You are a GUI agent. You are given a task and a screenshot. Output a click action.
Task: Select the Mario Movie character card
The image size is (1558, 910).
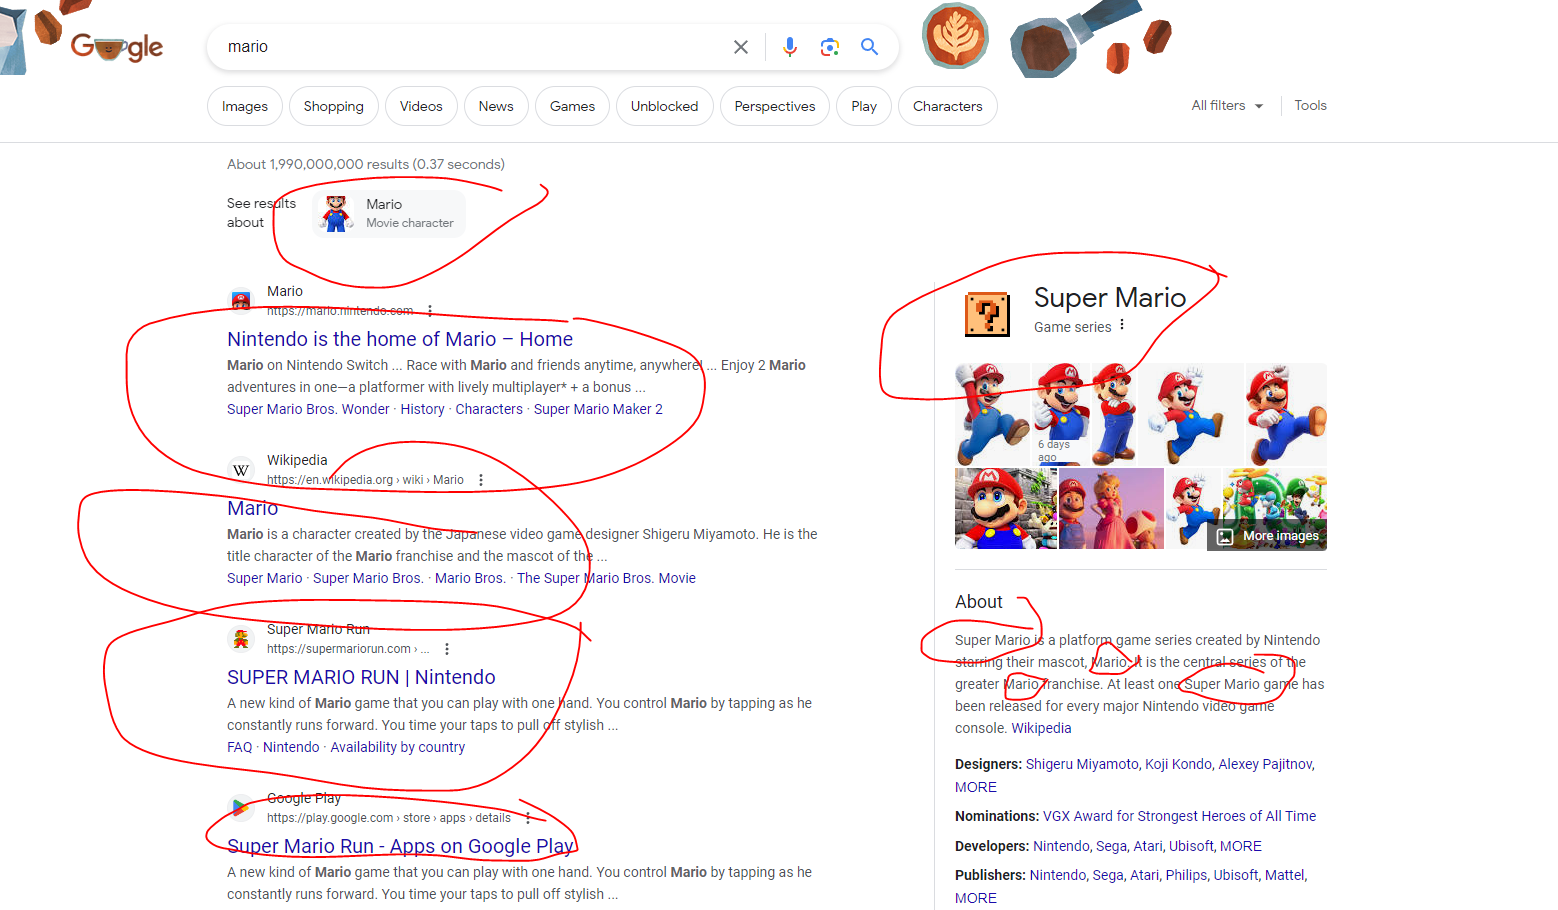click(390, 213)
